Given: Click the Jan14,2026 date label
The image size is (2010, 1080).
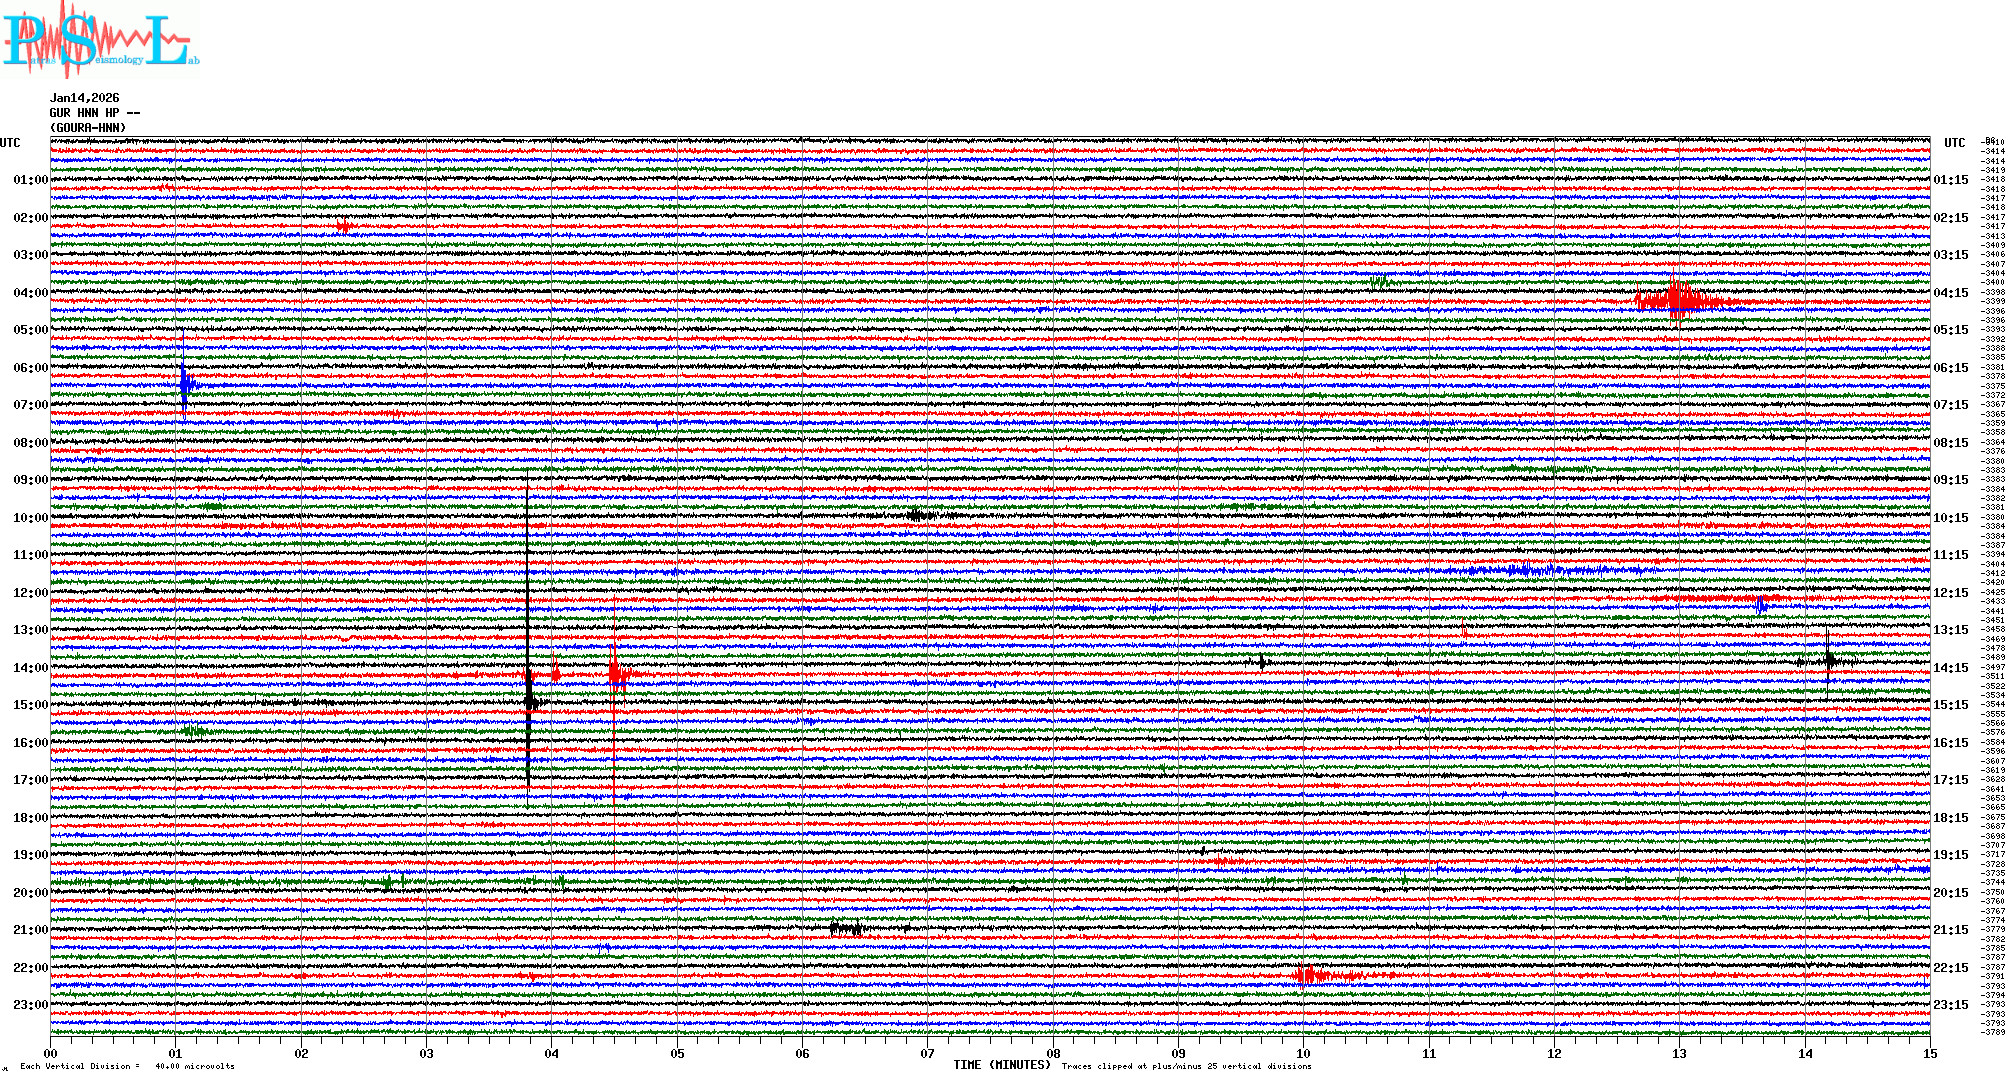Looking at the screenshot, I should click(85, 98).
